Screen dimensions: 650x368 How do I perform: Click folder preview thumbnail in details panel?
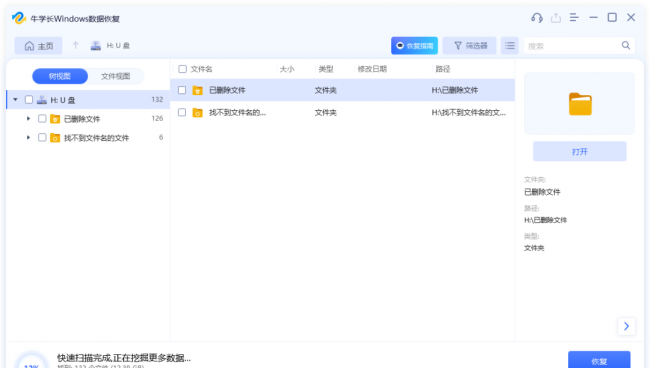[580, 104]
